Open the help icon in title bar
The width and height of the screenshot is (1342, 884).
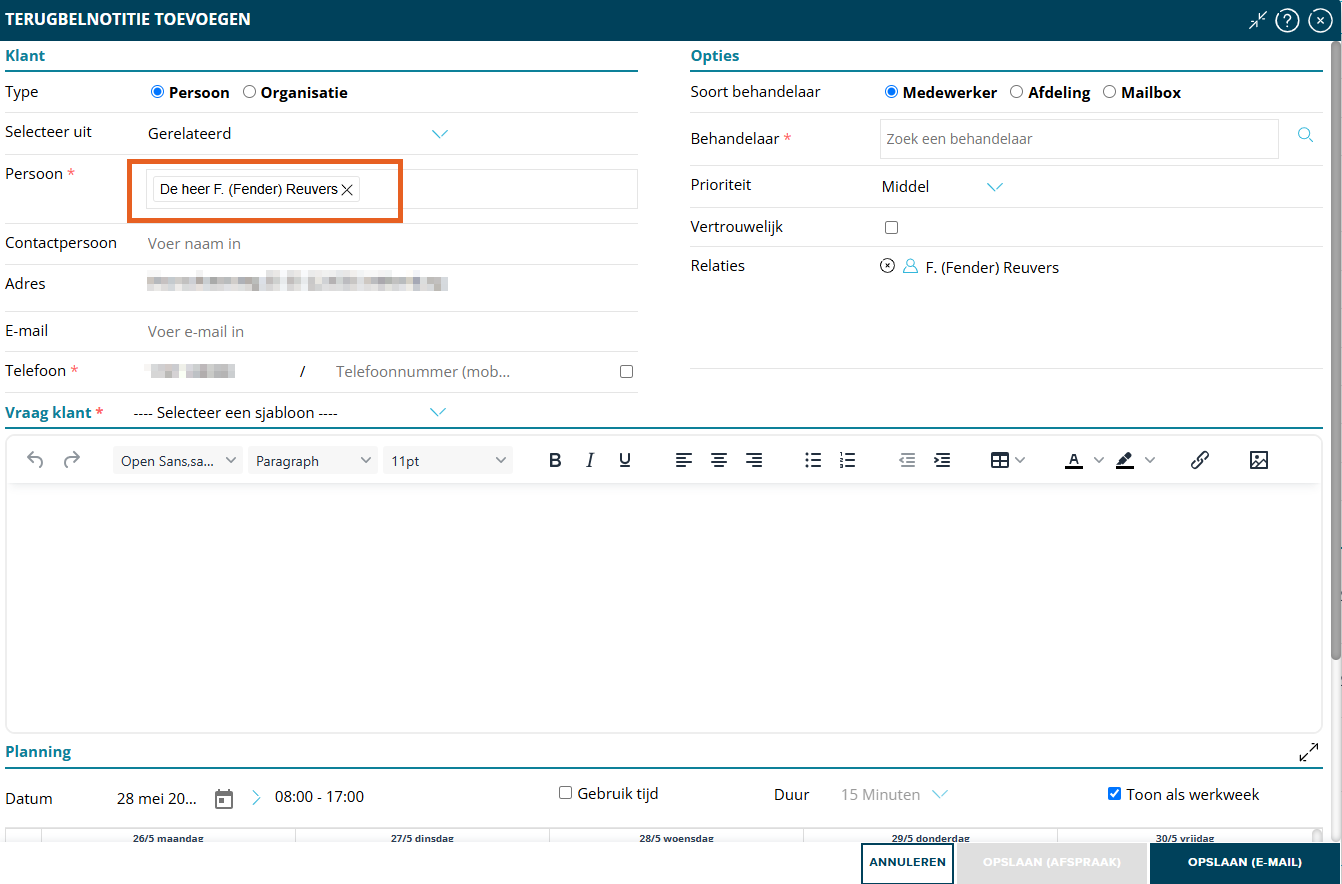click(1288, 20)
